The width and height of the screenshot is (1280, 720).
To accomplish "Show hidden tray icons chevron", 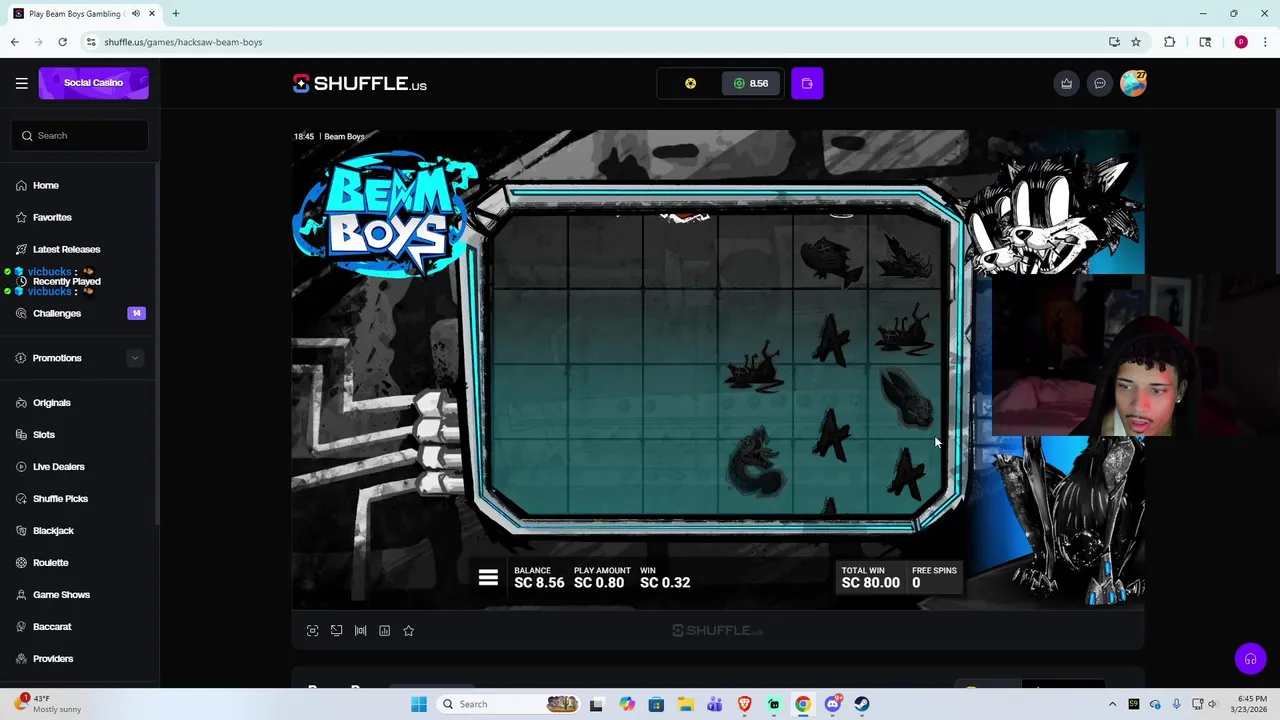I will (x=1112, y=704).
